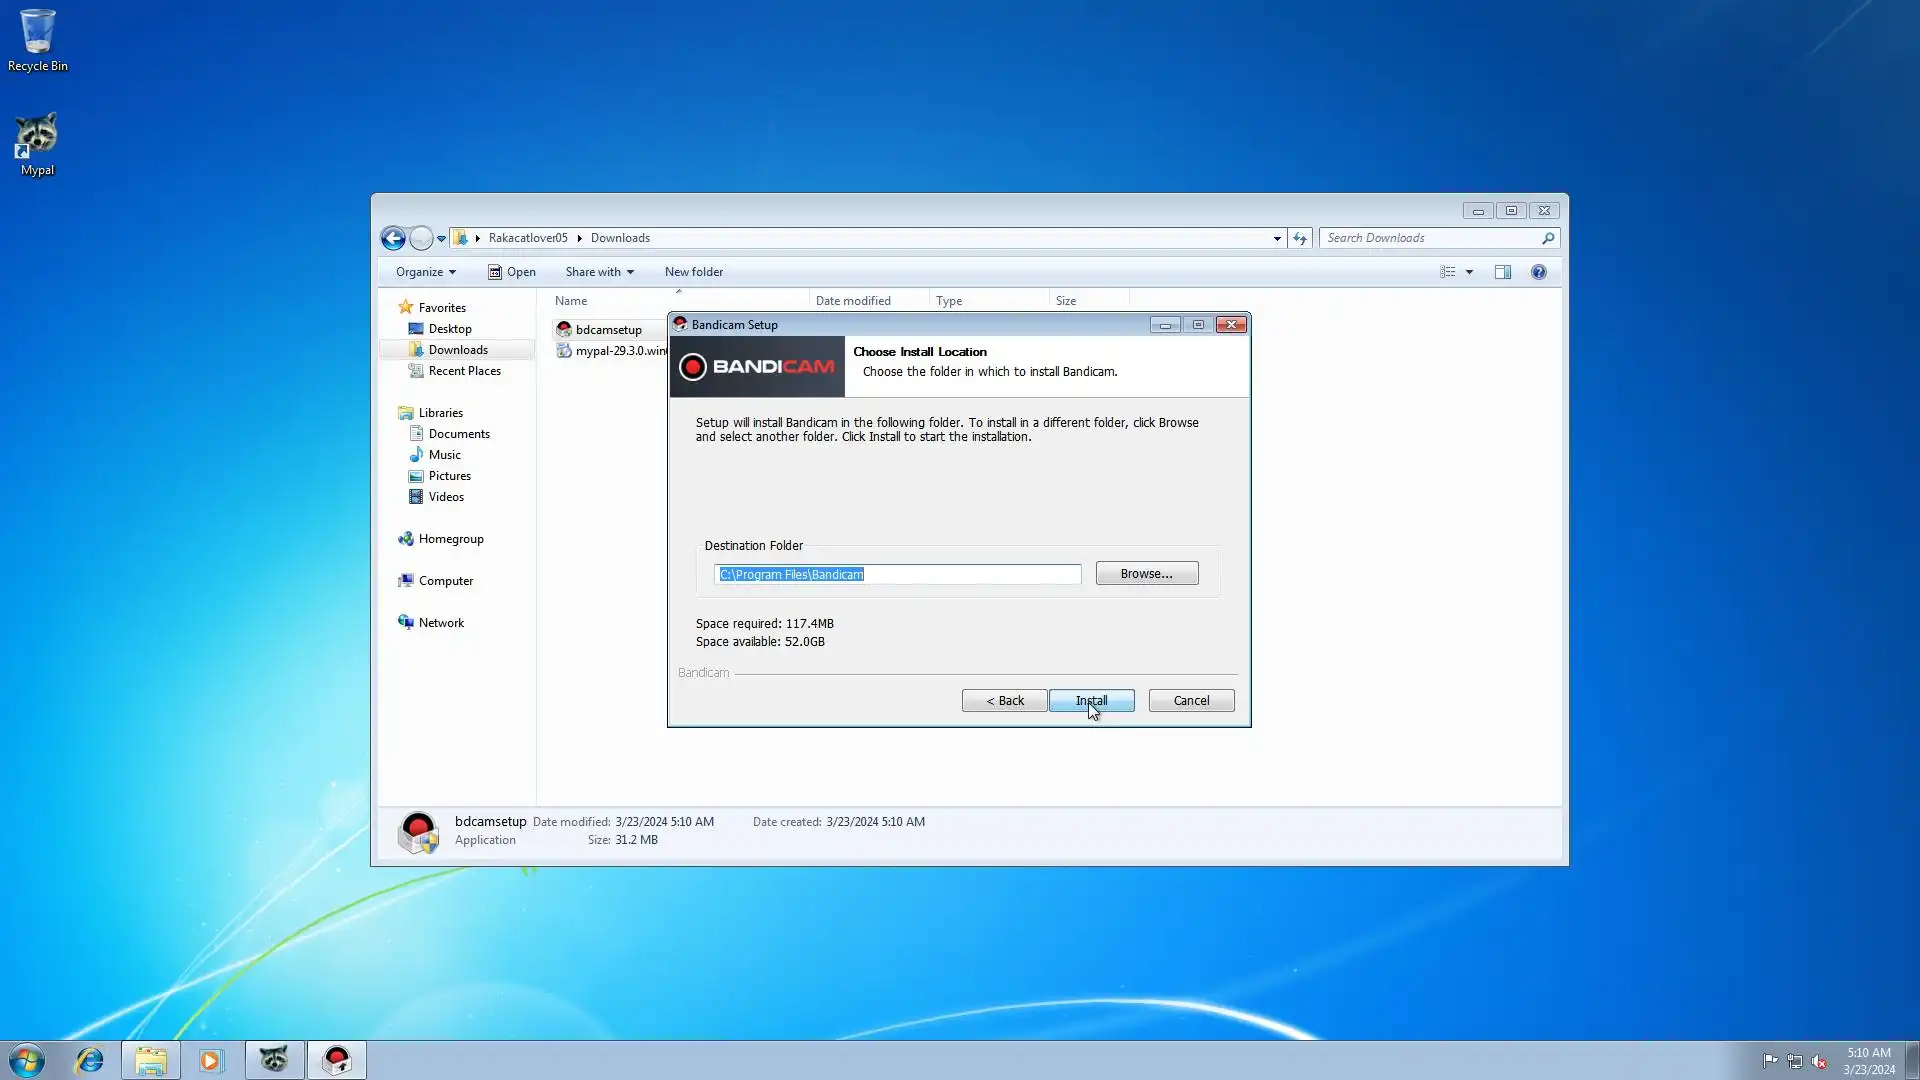Cancel the Bandicam setup
Image resolution: width=1920 pixels, height=1080 pixels.
(x=1191, y=700)
